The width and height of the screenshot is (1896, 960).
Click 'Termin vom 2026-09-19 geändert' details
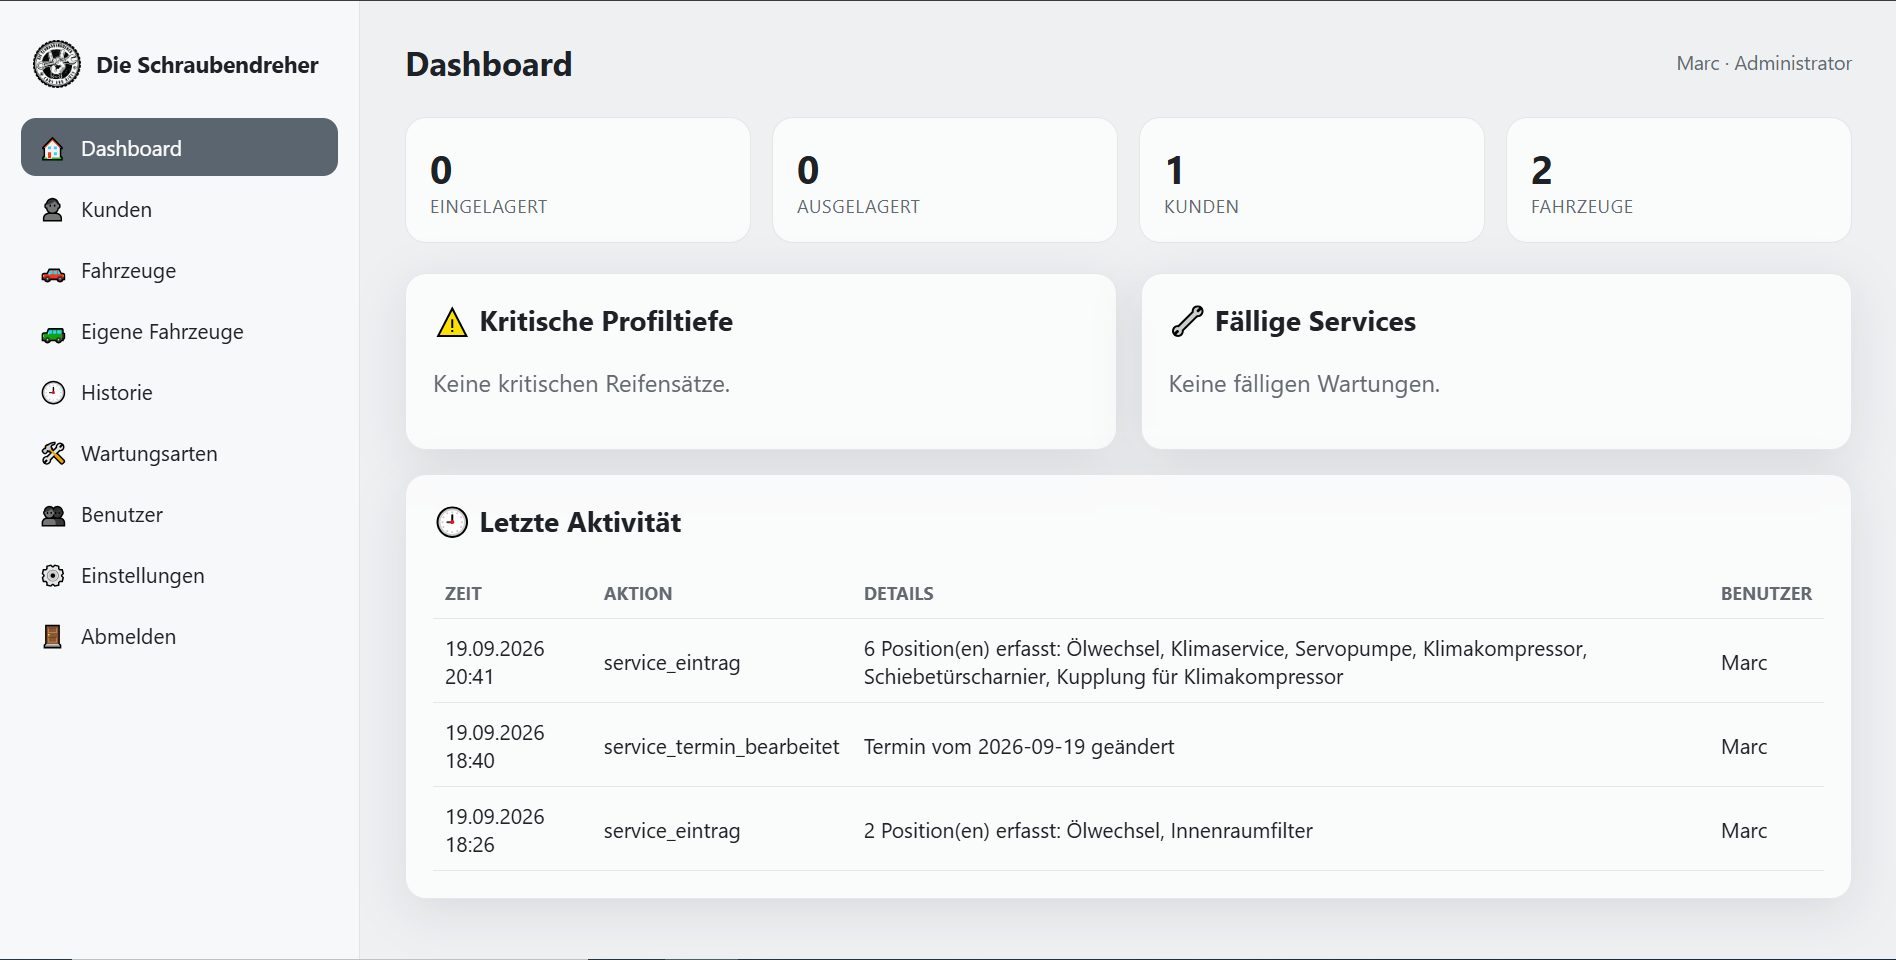[1019, 747]
